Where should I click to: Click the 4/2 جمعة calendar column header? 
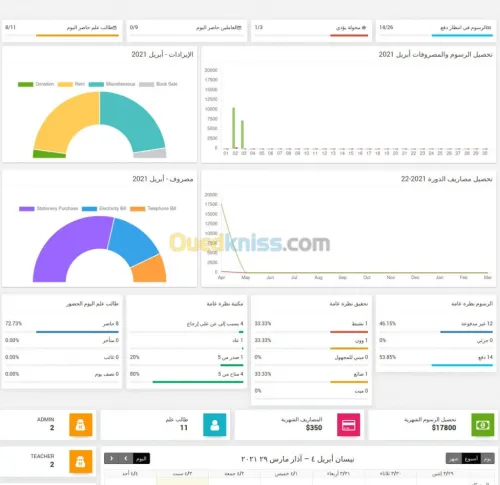(x=235, y=474)
